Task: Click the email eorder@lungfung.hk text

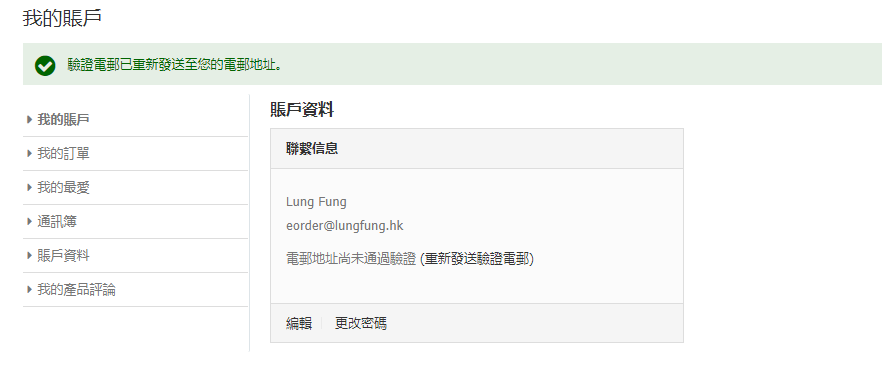Action: pos(344,226)
